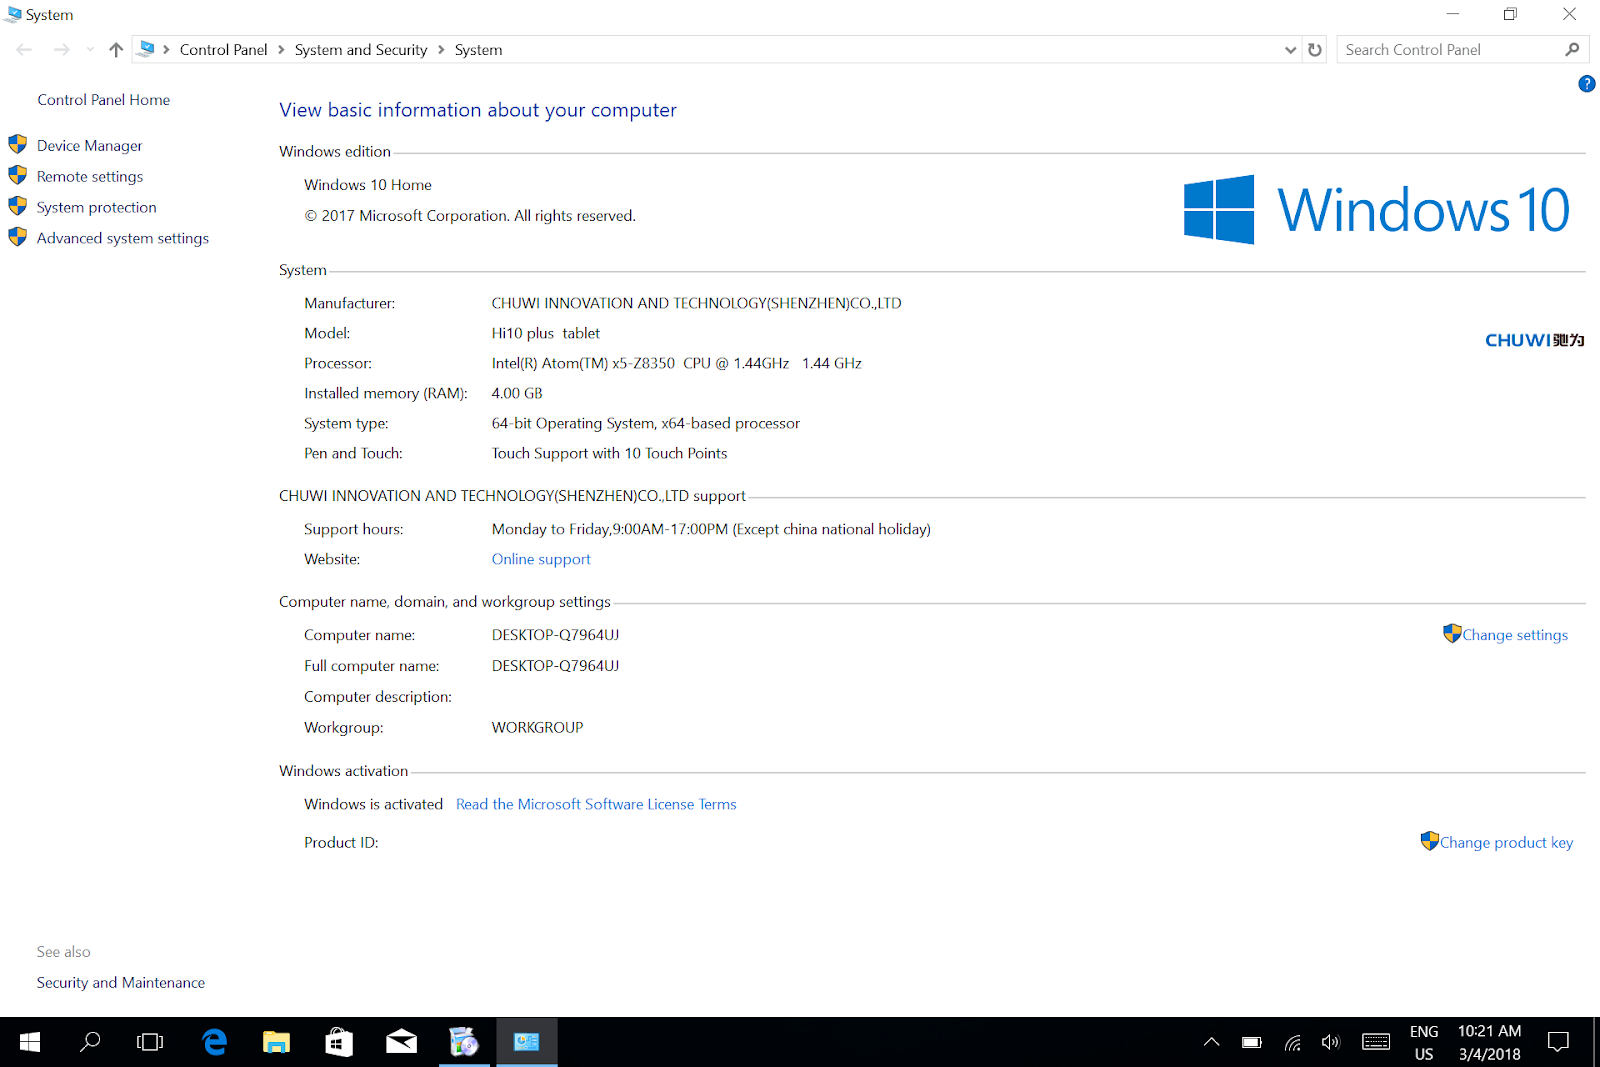
Task: Open the touch keyboard icon
Action: [1376, 1043]
